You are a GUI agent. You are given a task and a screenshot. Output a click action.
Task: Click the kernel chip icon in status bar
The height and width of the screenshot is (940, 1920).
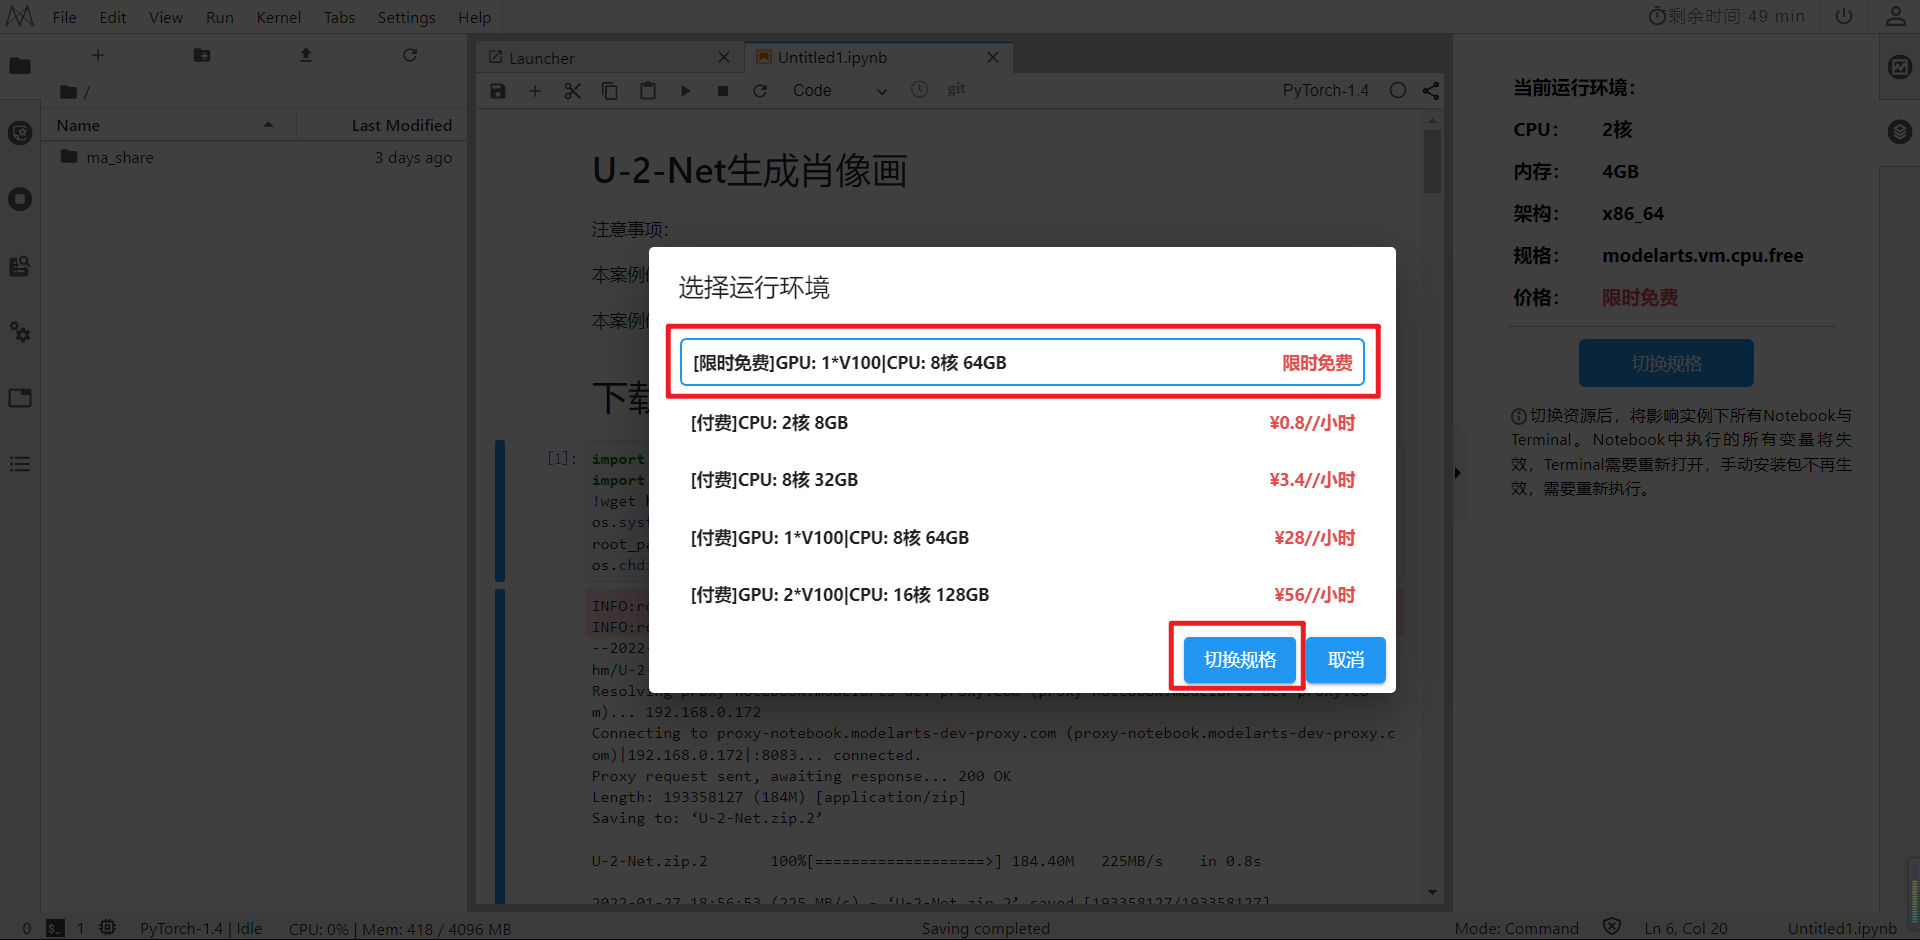tap(108, 927)
